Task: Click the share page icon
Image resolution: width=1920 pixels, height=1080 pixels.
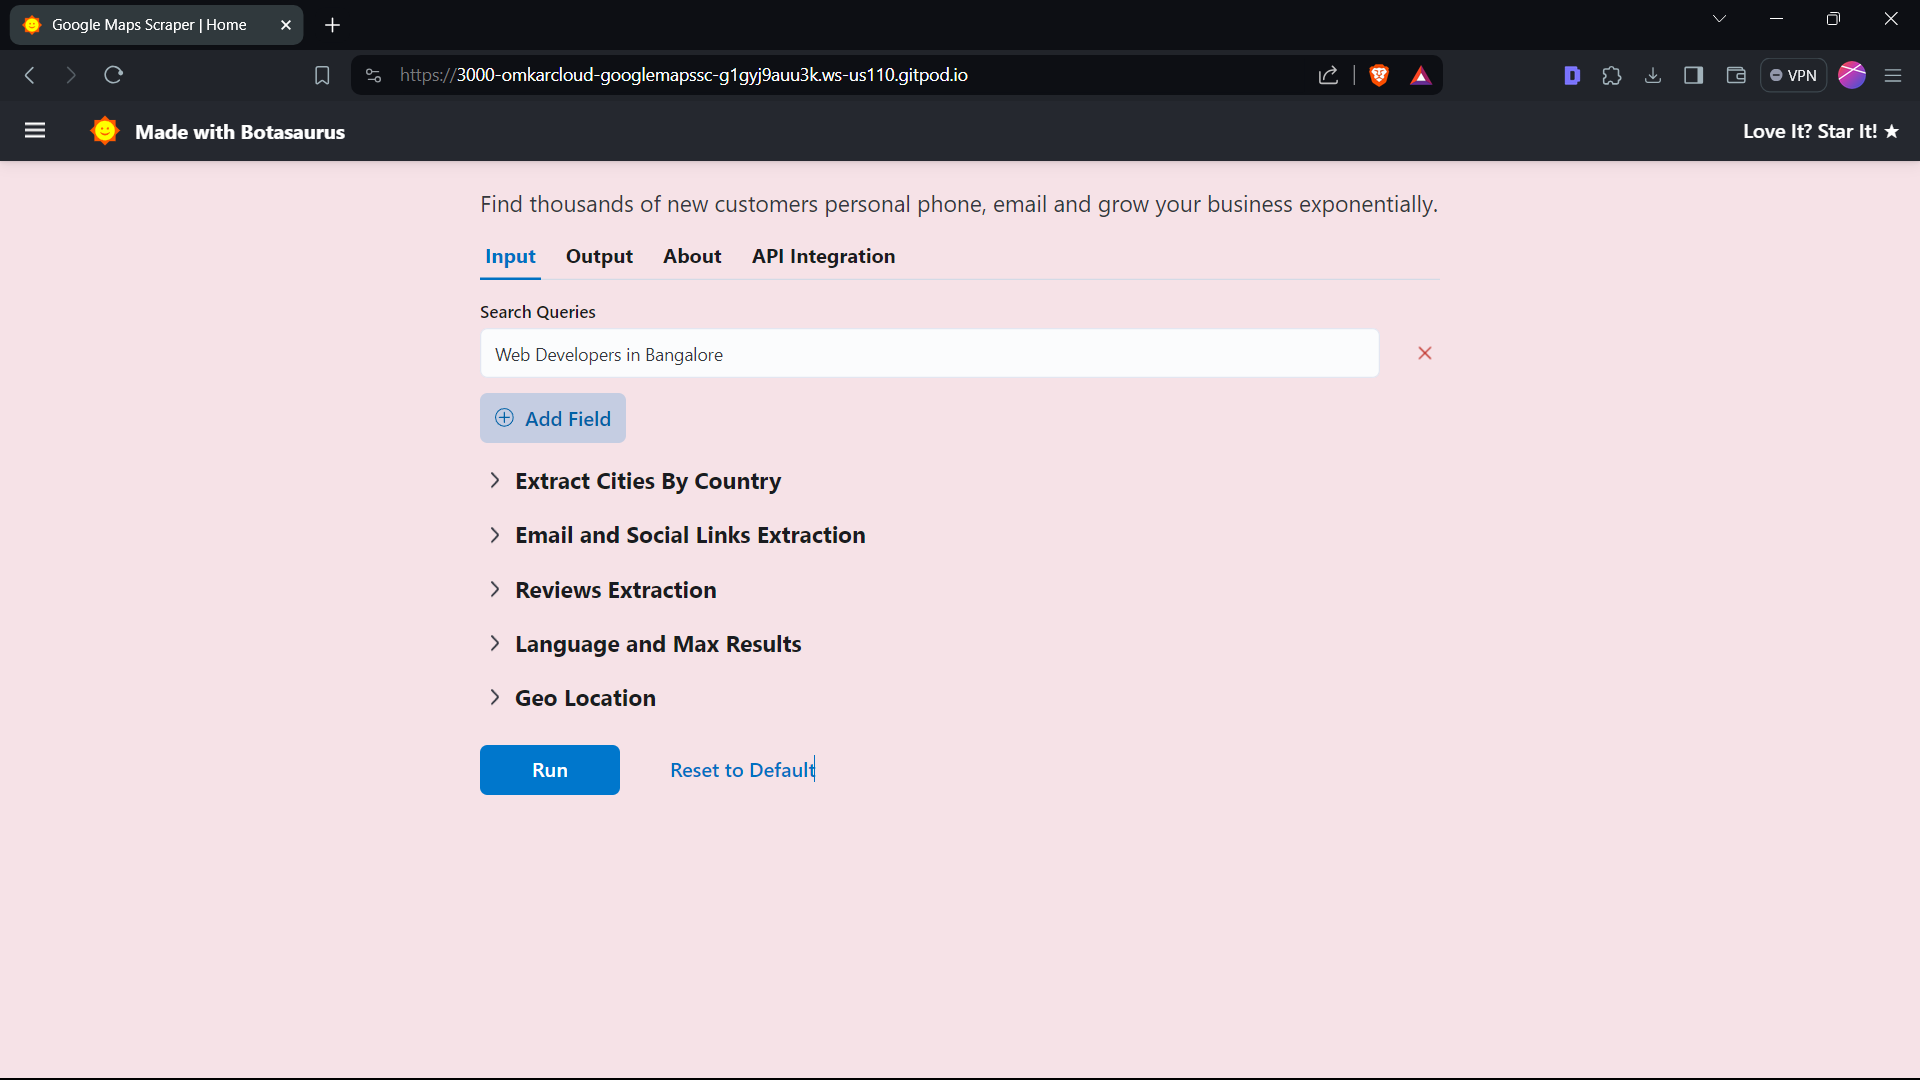Action: pos(1328,75)
